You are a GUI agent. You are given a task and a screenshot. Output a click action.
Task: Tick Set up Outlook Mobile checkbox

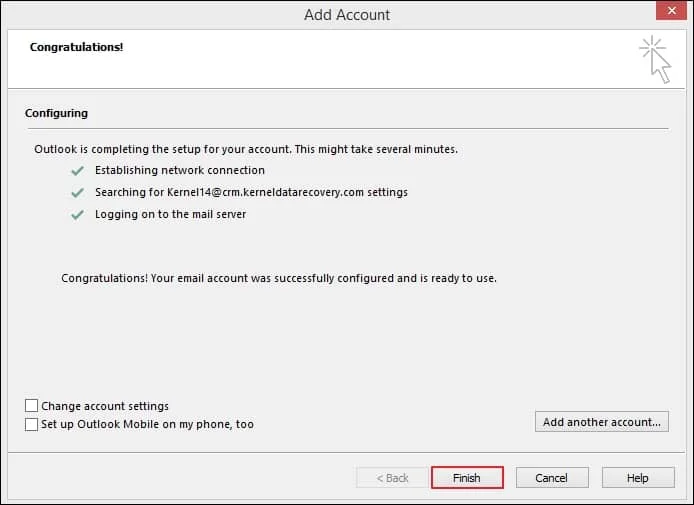pyautogui.click(x=31, y=424)
